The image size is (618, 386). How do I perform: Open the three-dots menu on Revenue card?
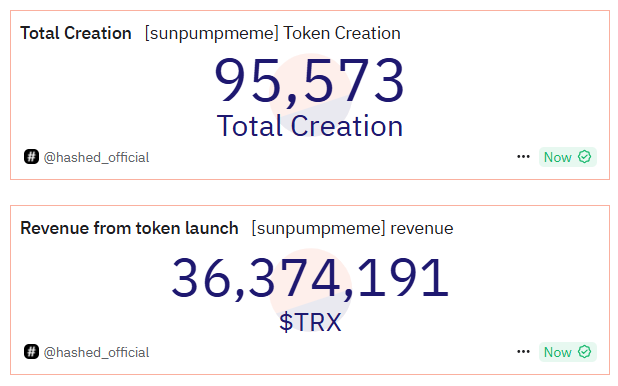tap(523, 352)
